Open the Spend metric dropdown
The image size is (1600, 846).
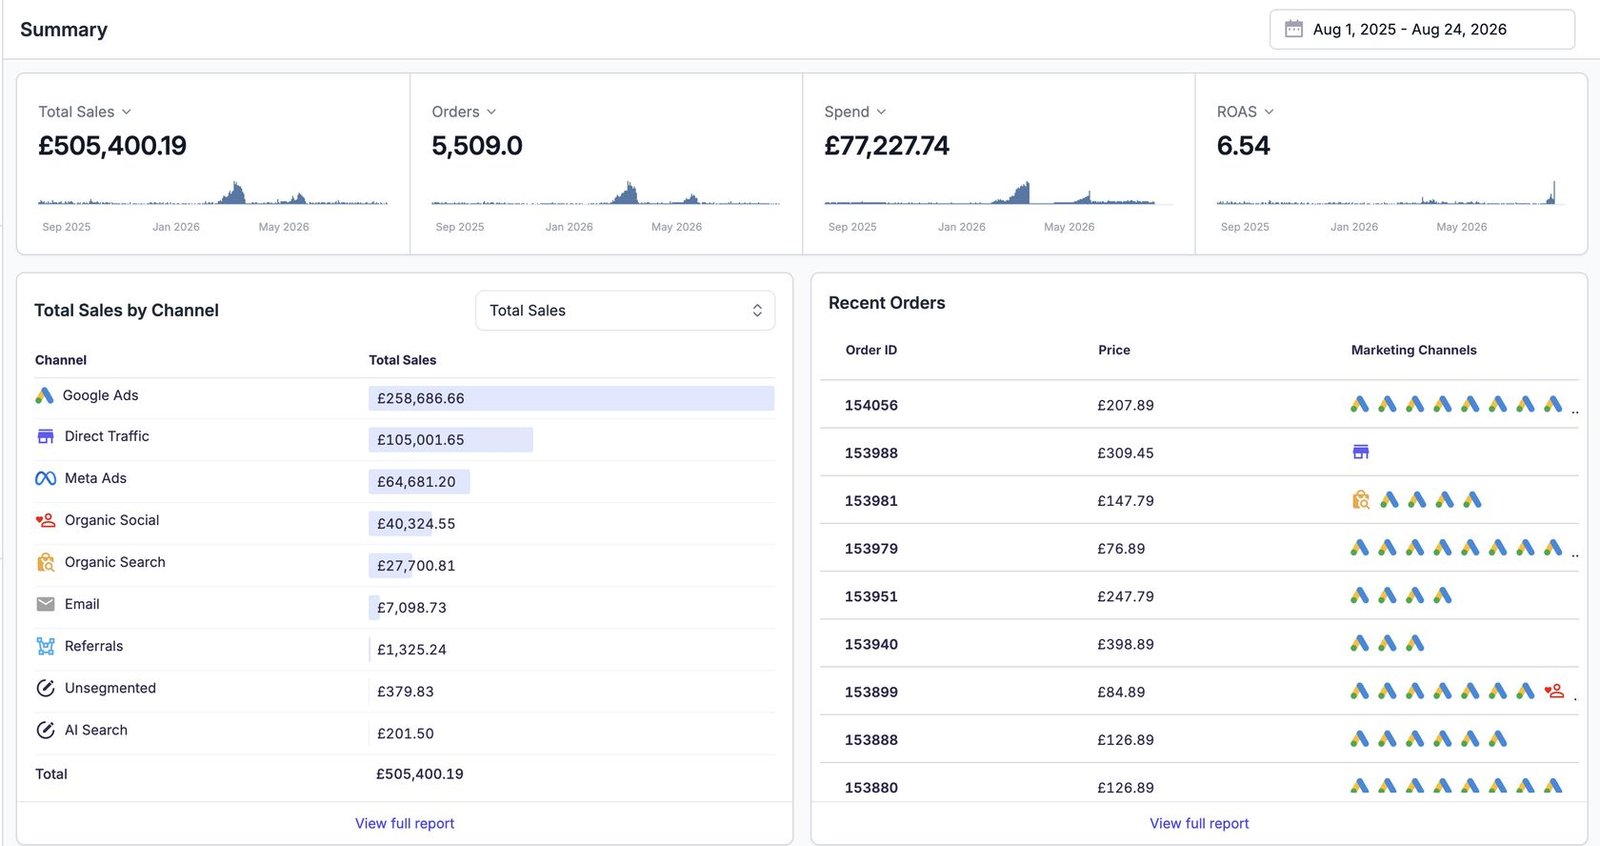point(855,112)
